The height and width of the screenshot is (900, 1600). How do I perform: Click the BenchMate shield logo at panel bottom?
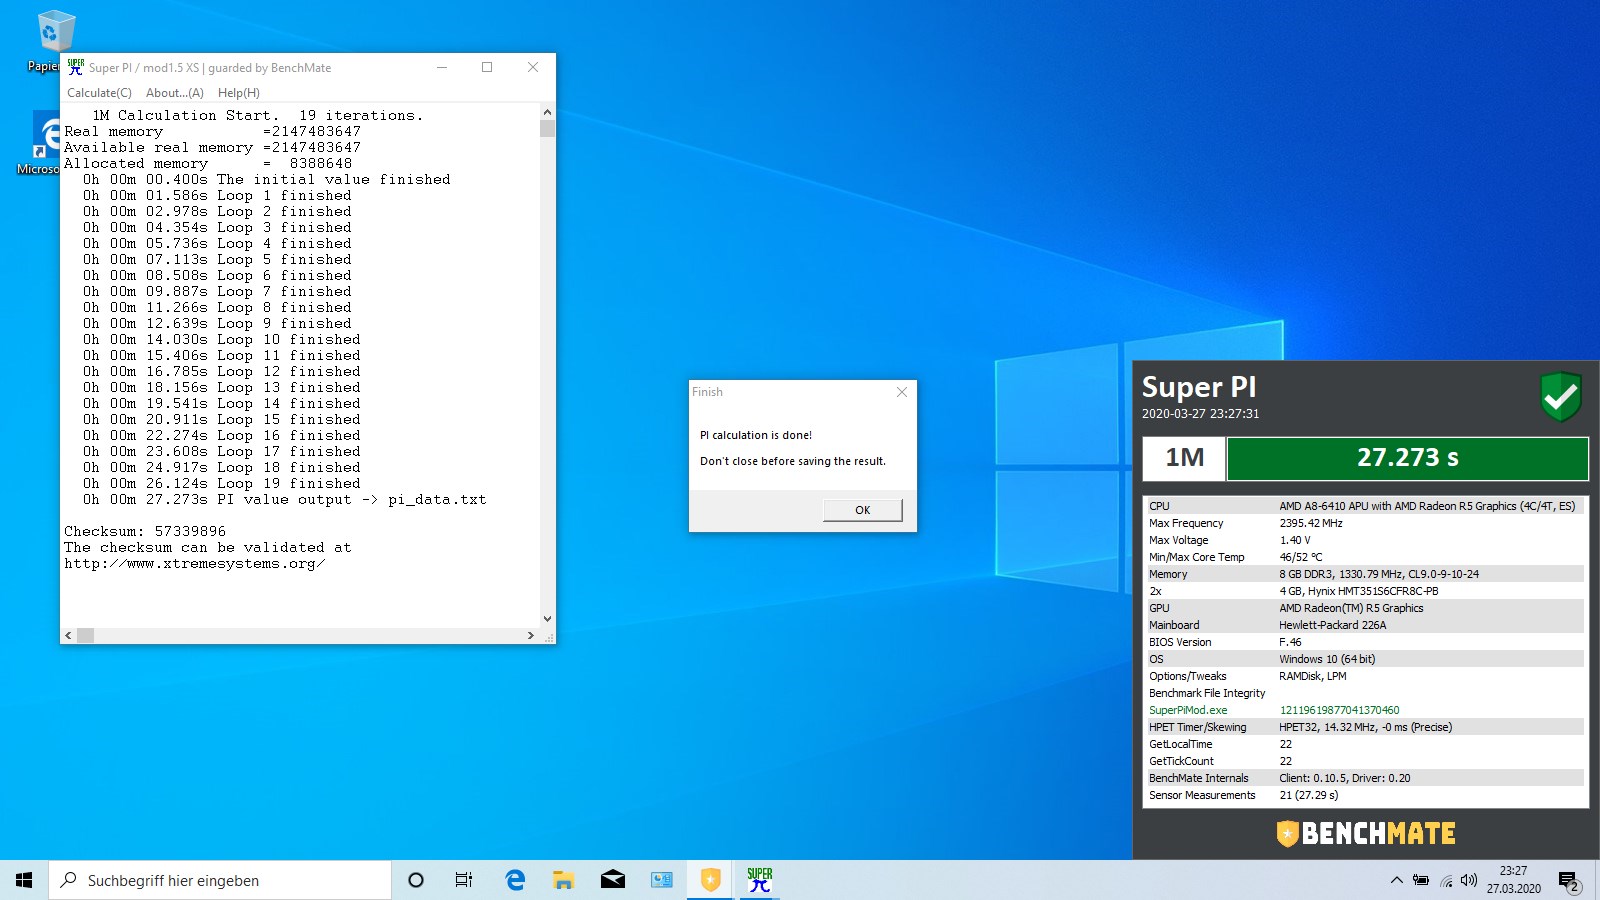1287,833
